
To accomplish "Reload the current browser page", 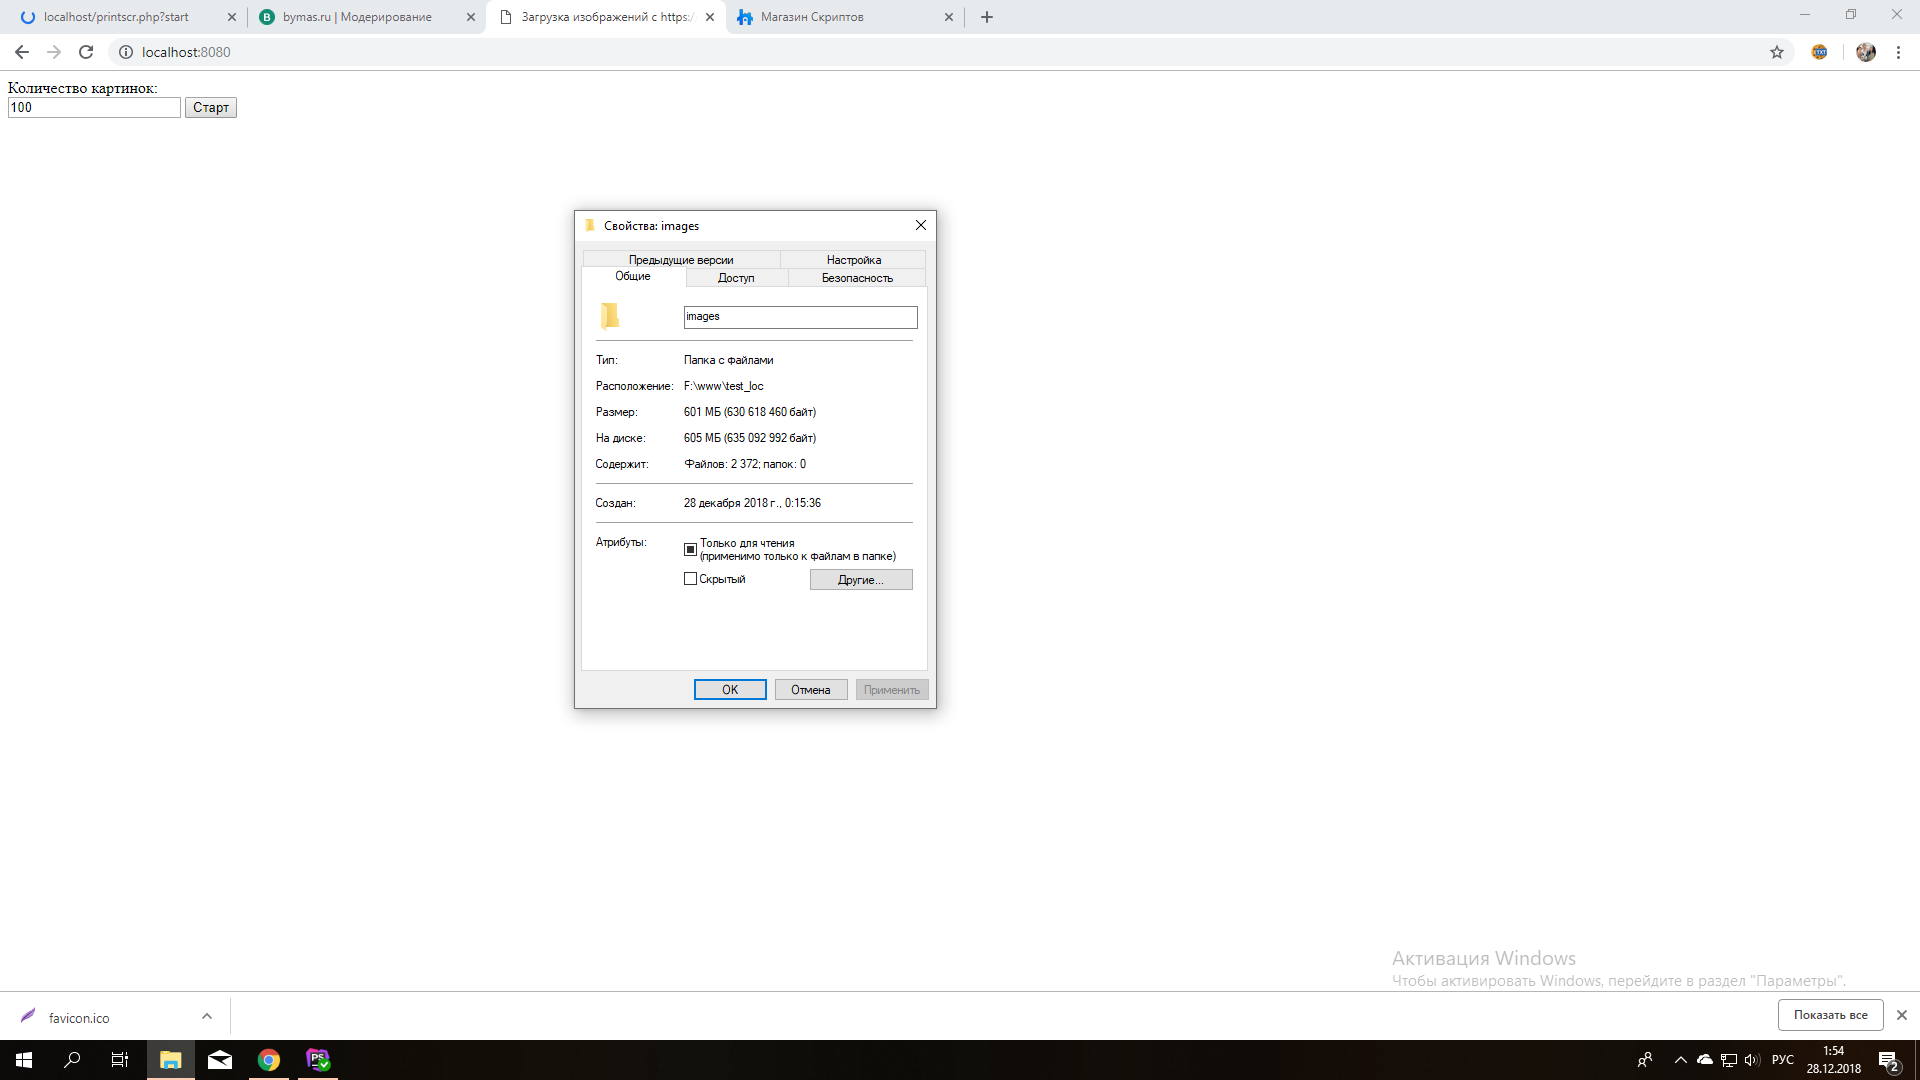I will (x=86, y=52).
